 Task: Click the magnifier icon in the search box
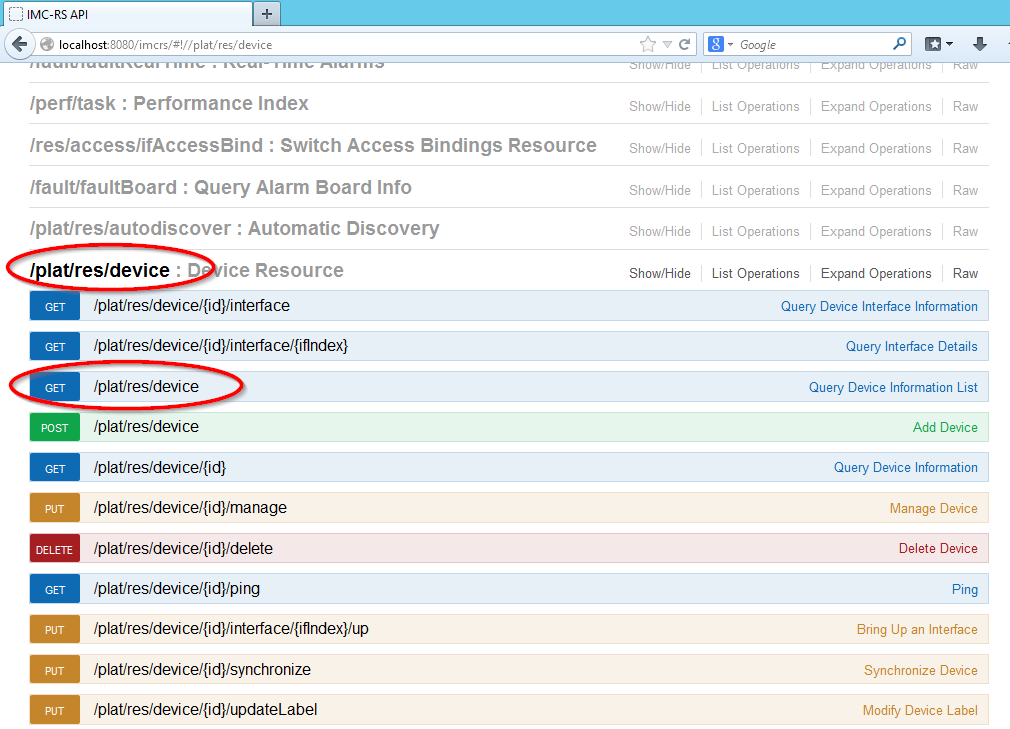click(899, 44)
